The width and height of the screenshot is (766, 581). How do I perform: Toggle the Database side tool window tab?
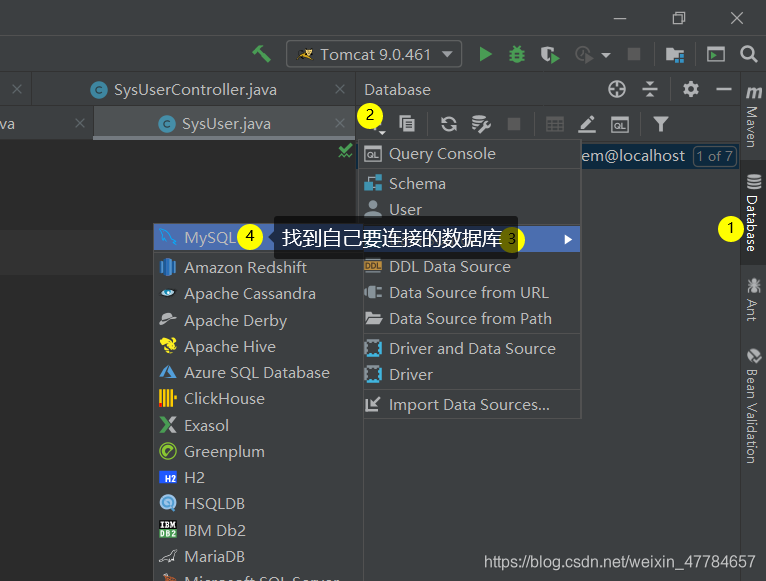pyautogui.click(x=753, y=212)
